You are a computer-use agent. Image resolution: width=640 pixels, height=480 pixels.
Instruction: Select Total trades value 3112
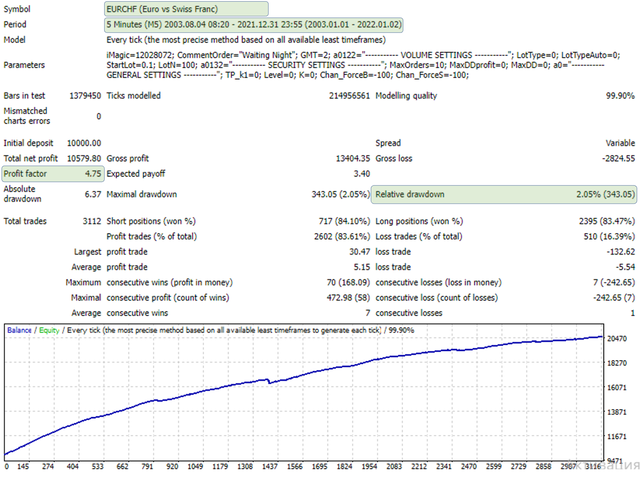(92, 221)
